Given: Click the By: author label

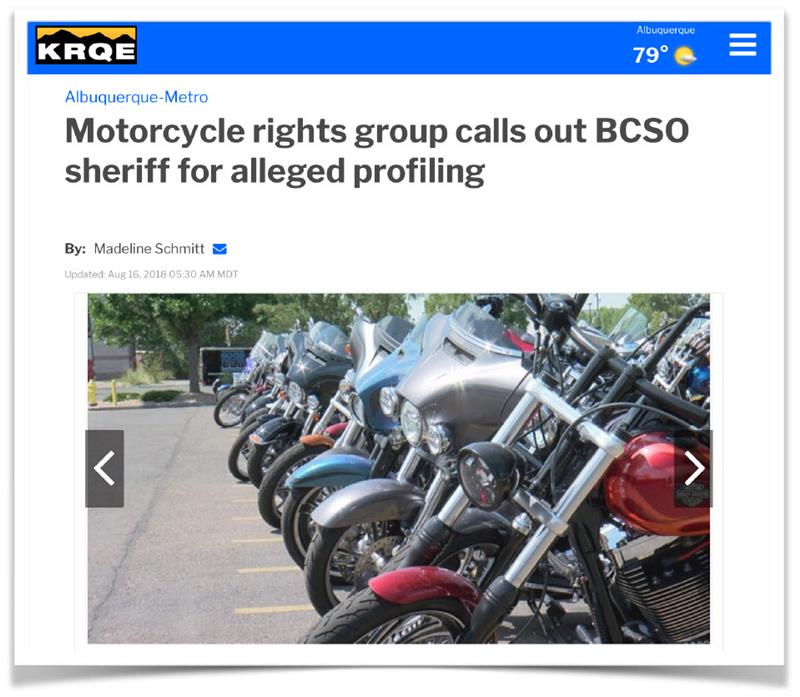Looking at the screenshot, I should [75, 249].
